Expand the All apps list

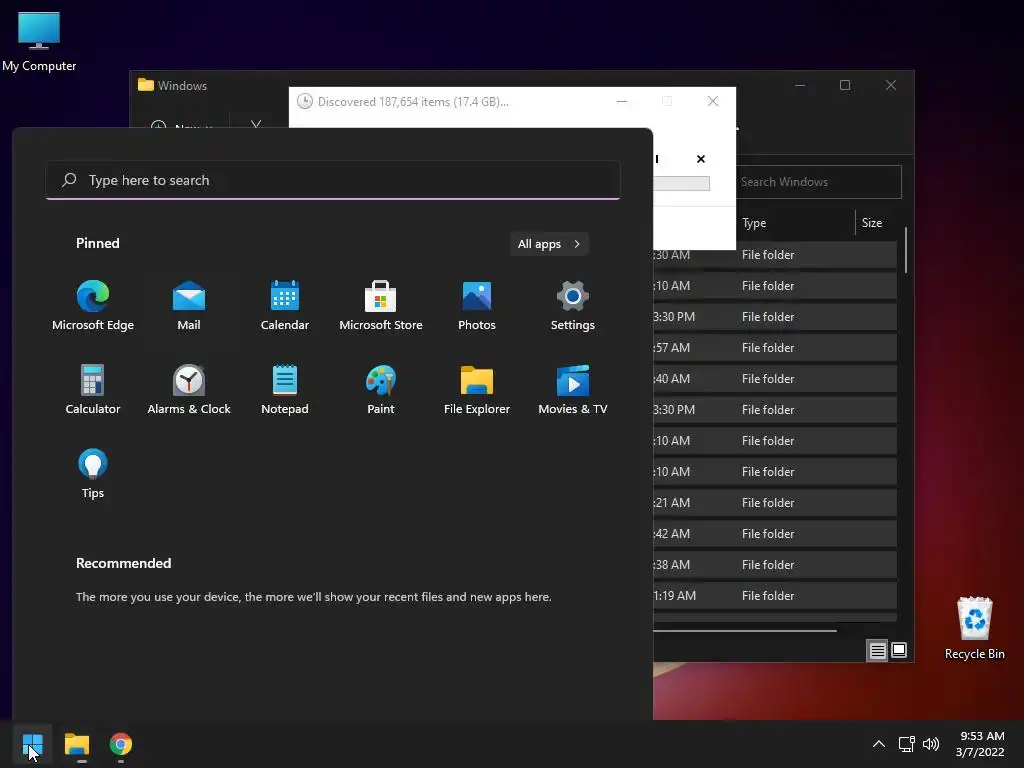[x=549, y=244]
